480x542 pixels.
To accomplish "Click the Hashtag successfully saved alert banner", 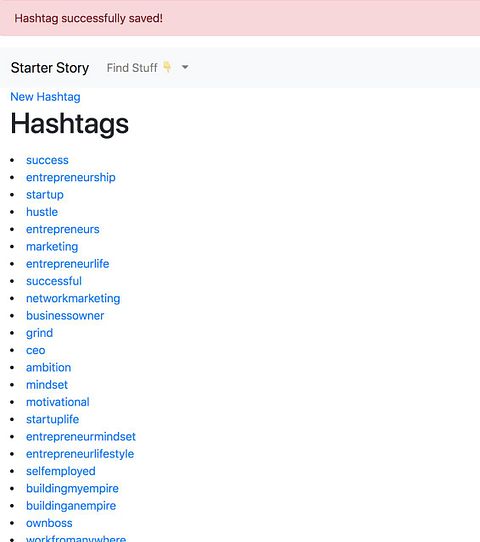I will [x=240, y=18].
